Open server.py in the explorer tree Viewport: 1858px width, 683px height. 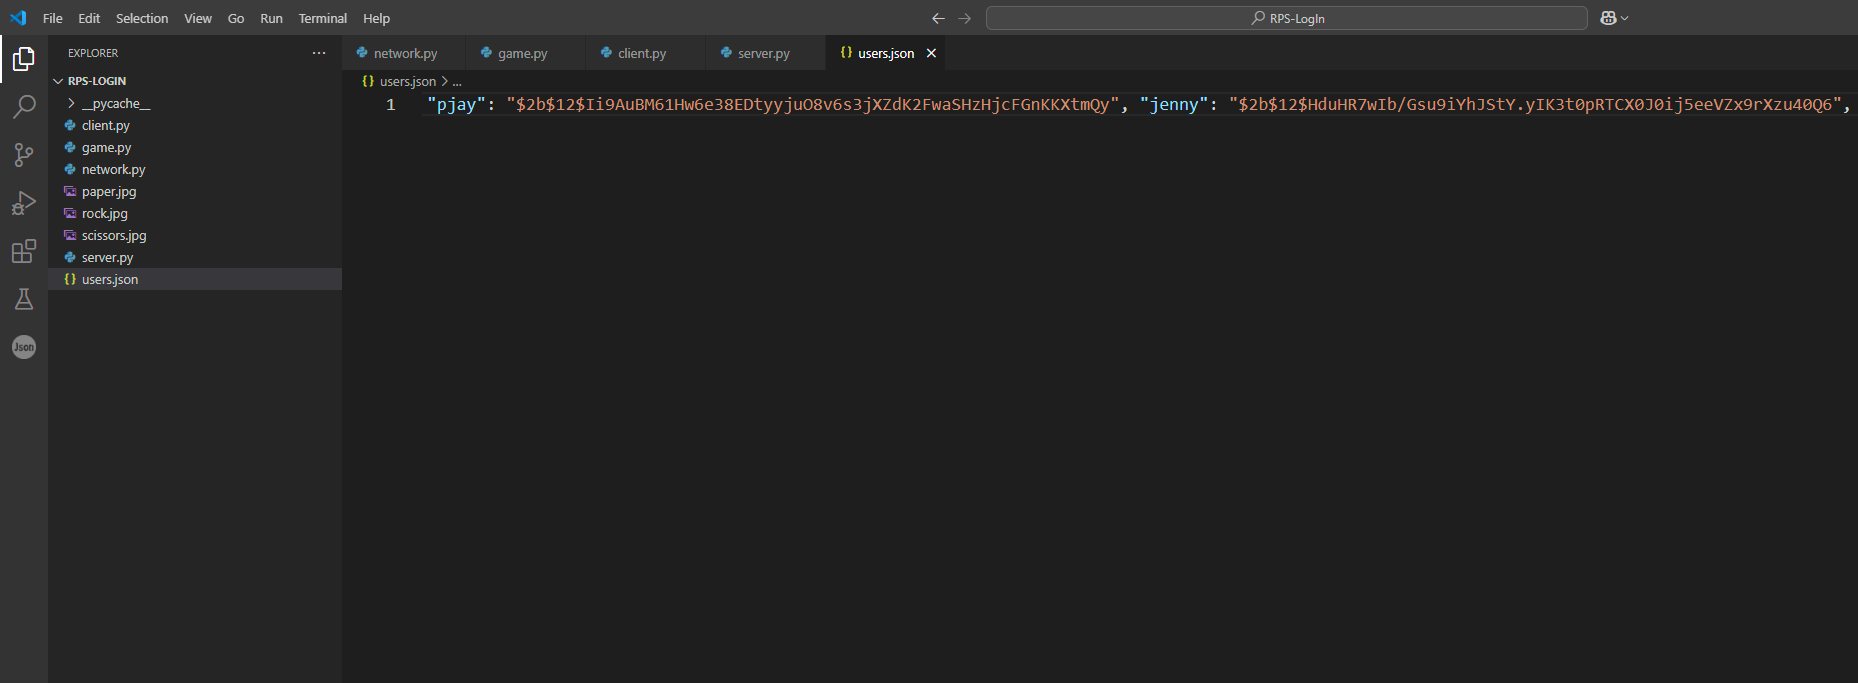(x=195, y=257)
